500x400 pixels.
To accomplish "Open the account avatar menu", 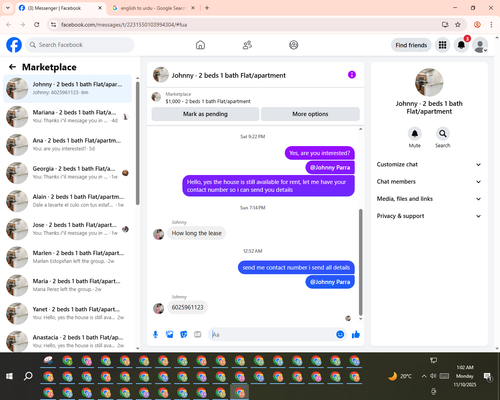I will 480,45.
